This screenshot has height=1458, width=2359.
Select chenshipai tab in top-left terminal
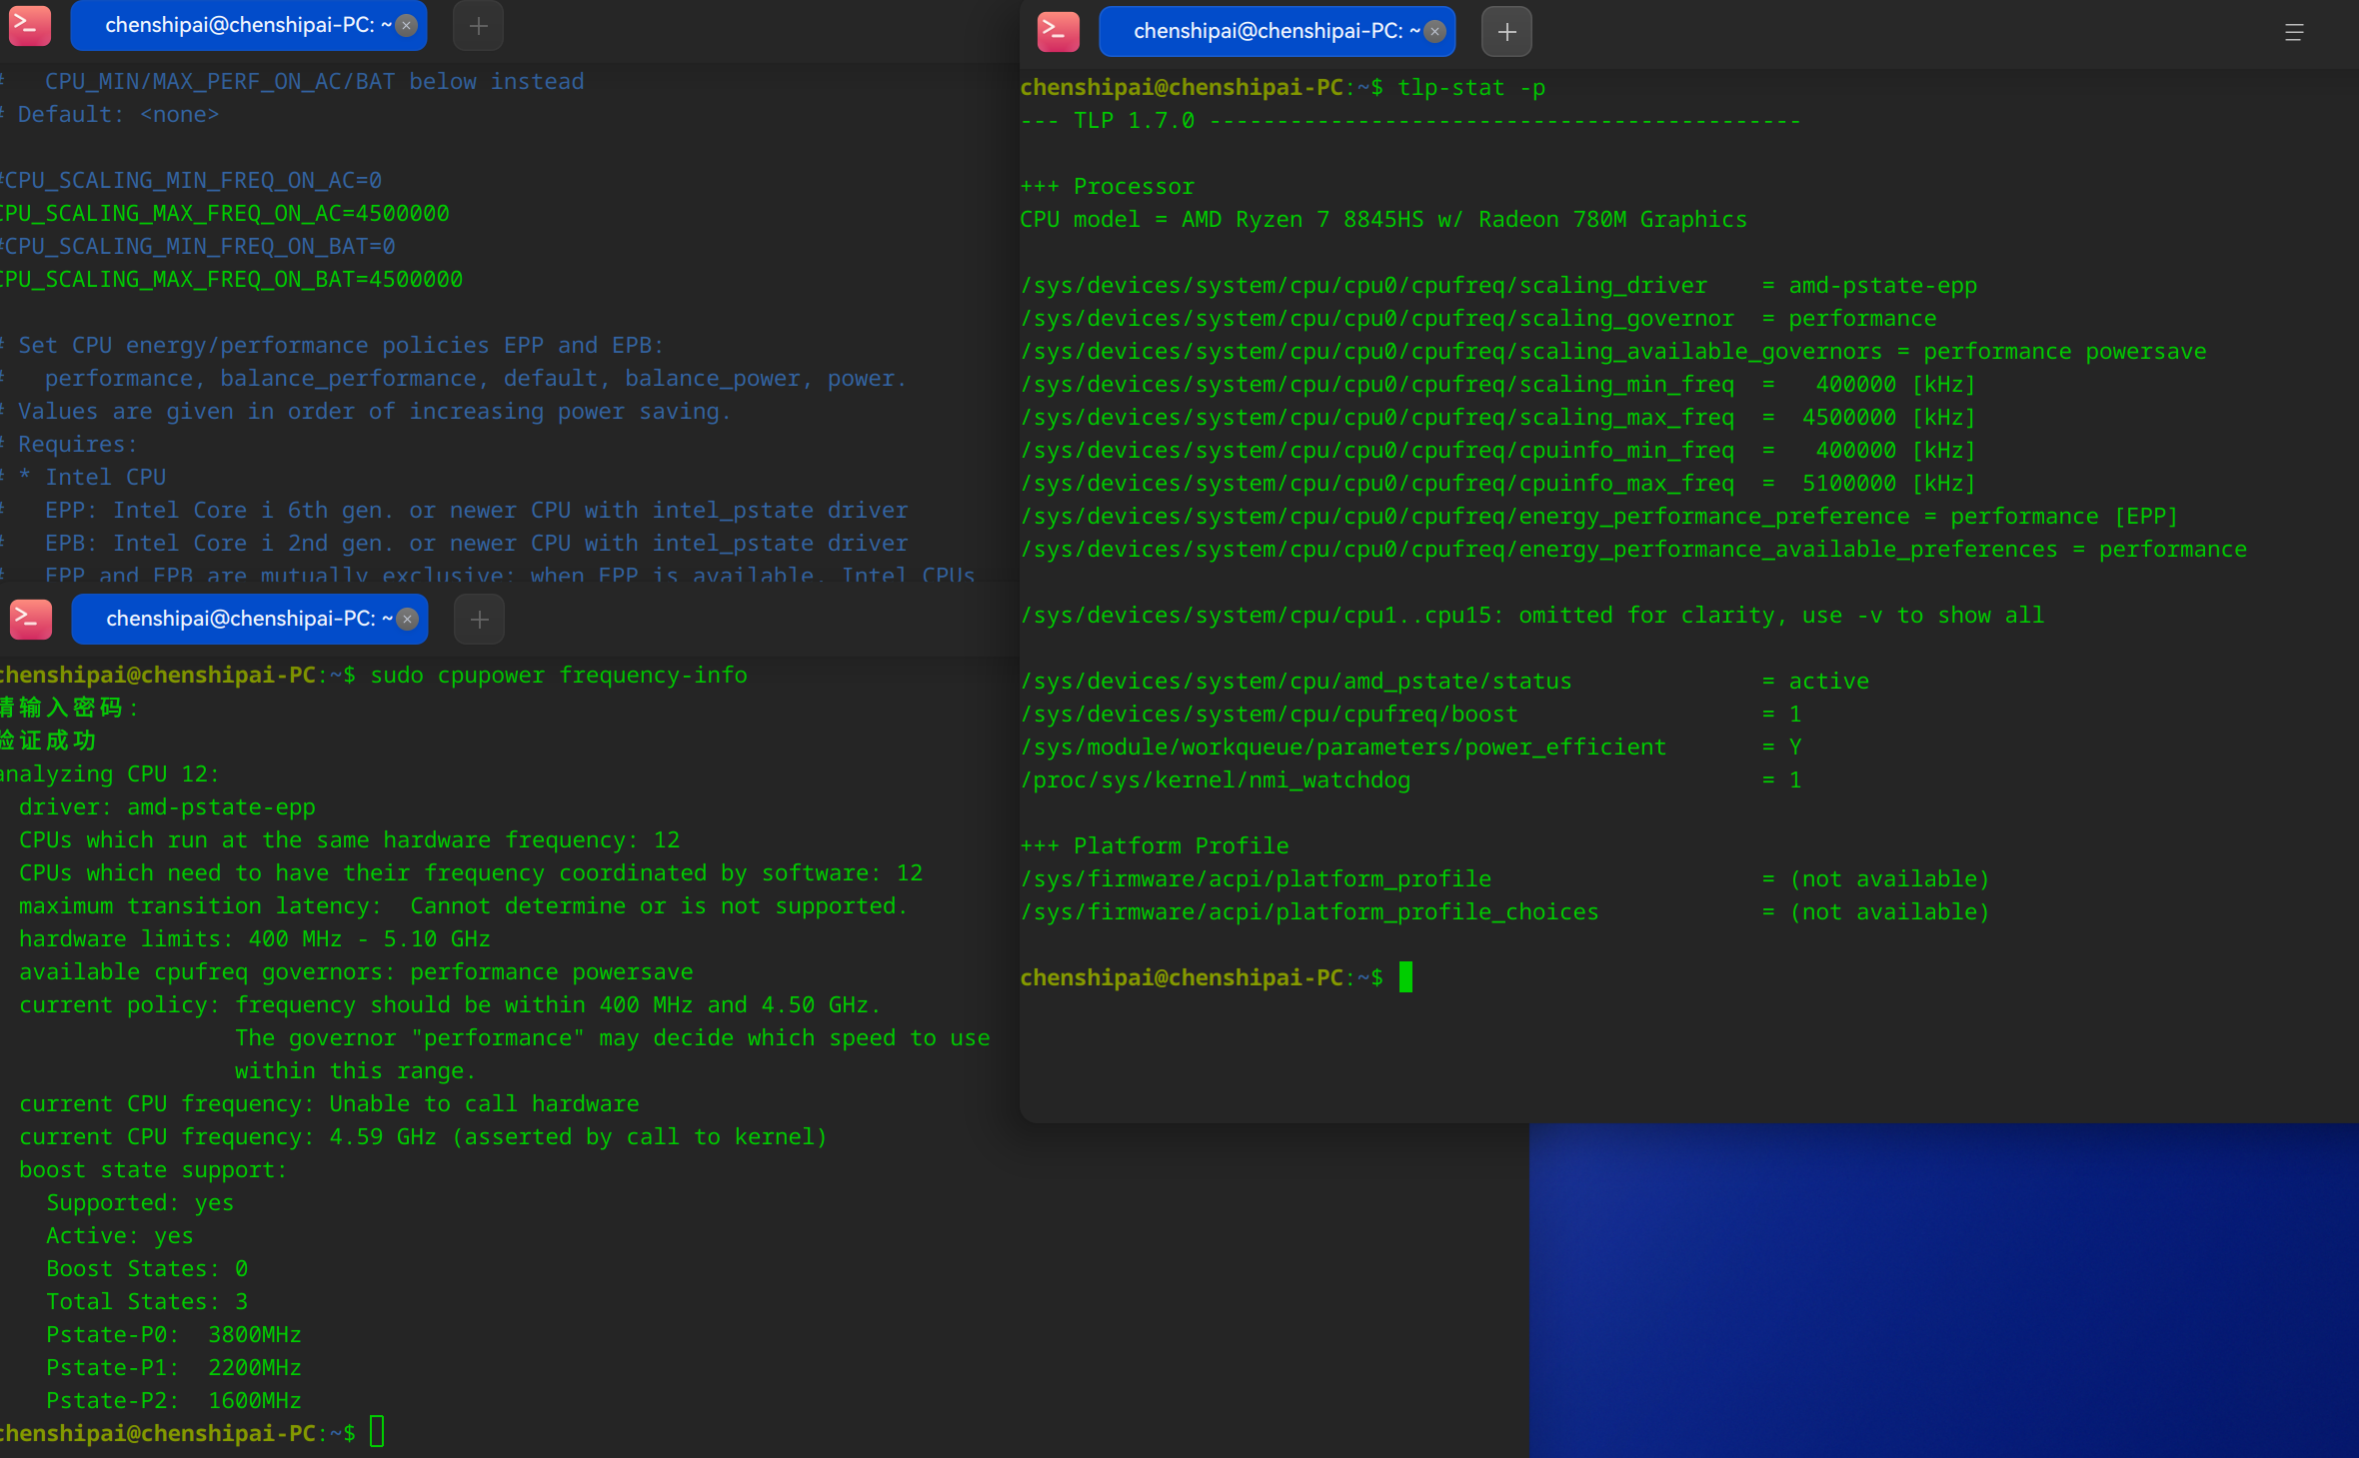248,26
